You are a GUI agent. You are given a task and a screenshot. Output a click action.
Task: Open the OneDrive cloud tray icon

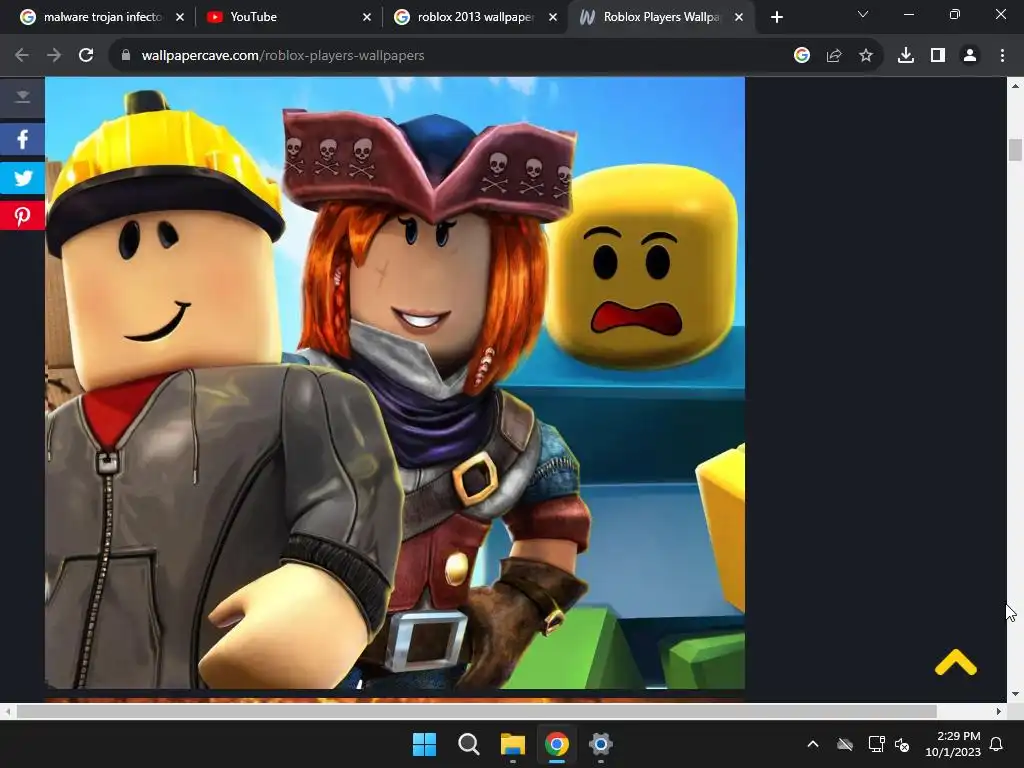coord(845,744)
